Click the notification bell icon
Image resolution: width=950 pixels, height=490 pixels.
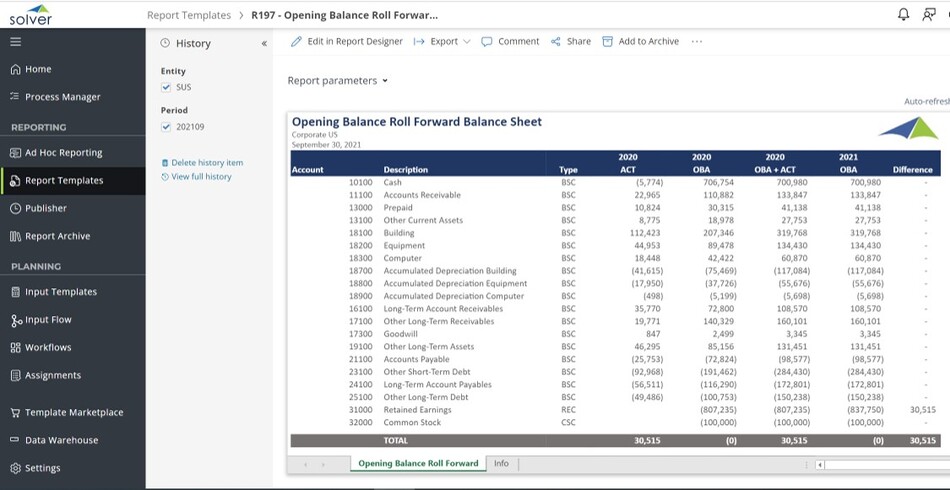pos(904,14)
